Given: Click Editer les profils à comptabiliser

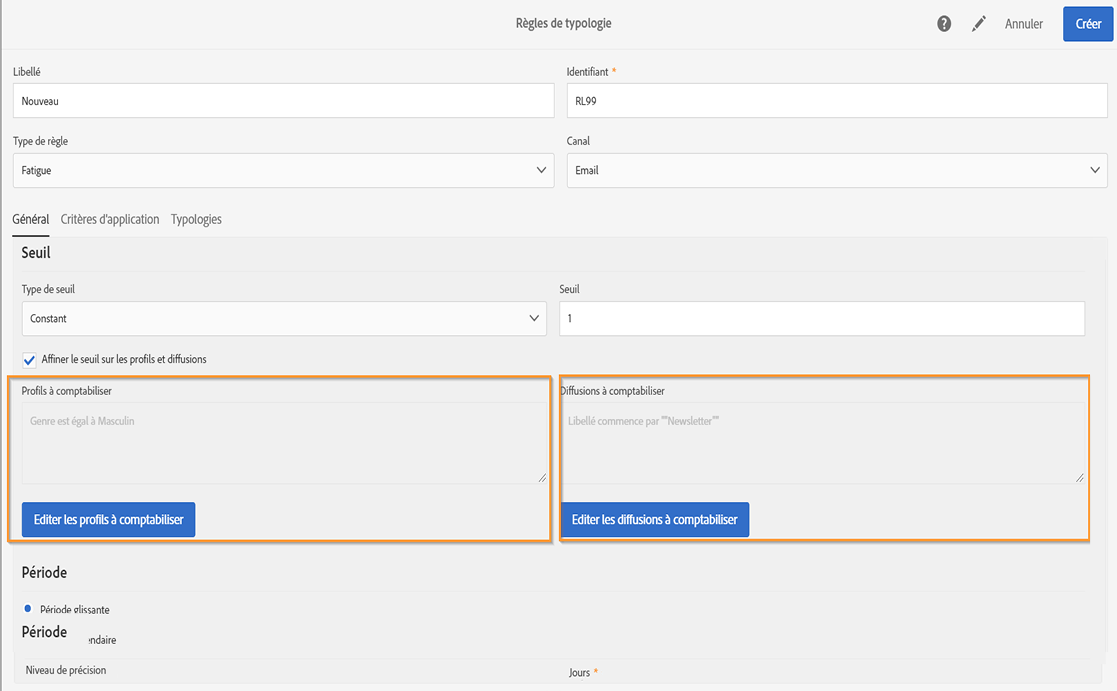Looking at the screenshot, I should (109, 520).
